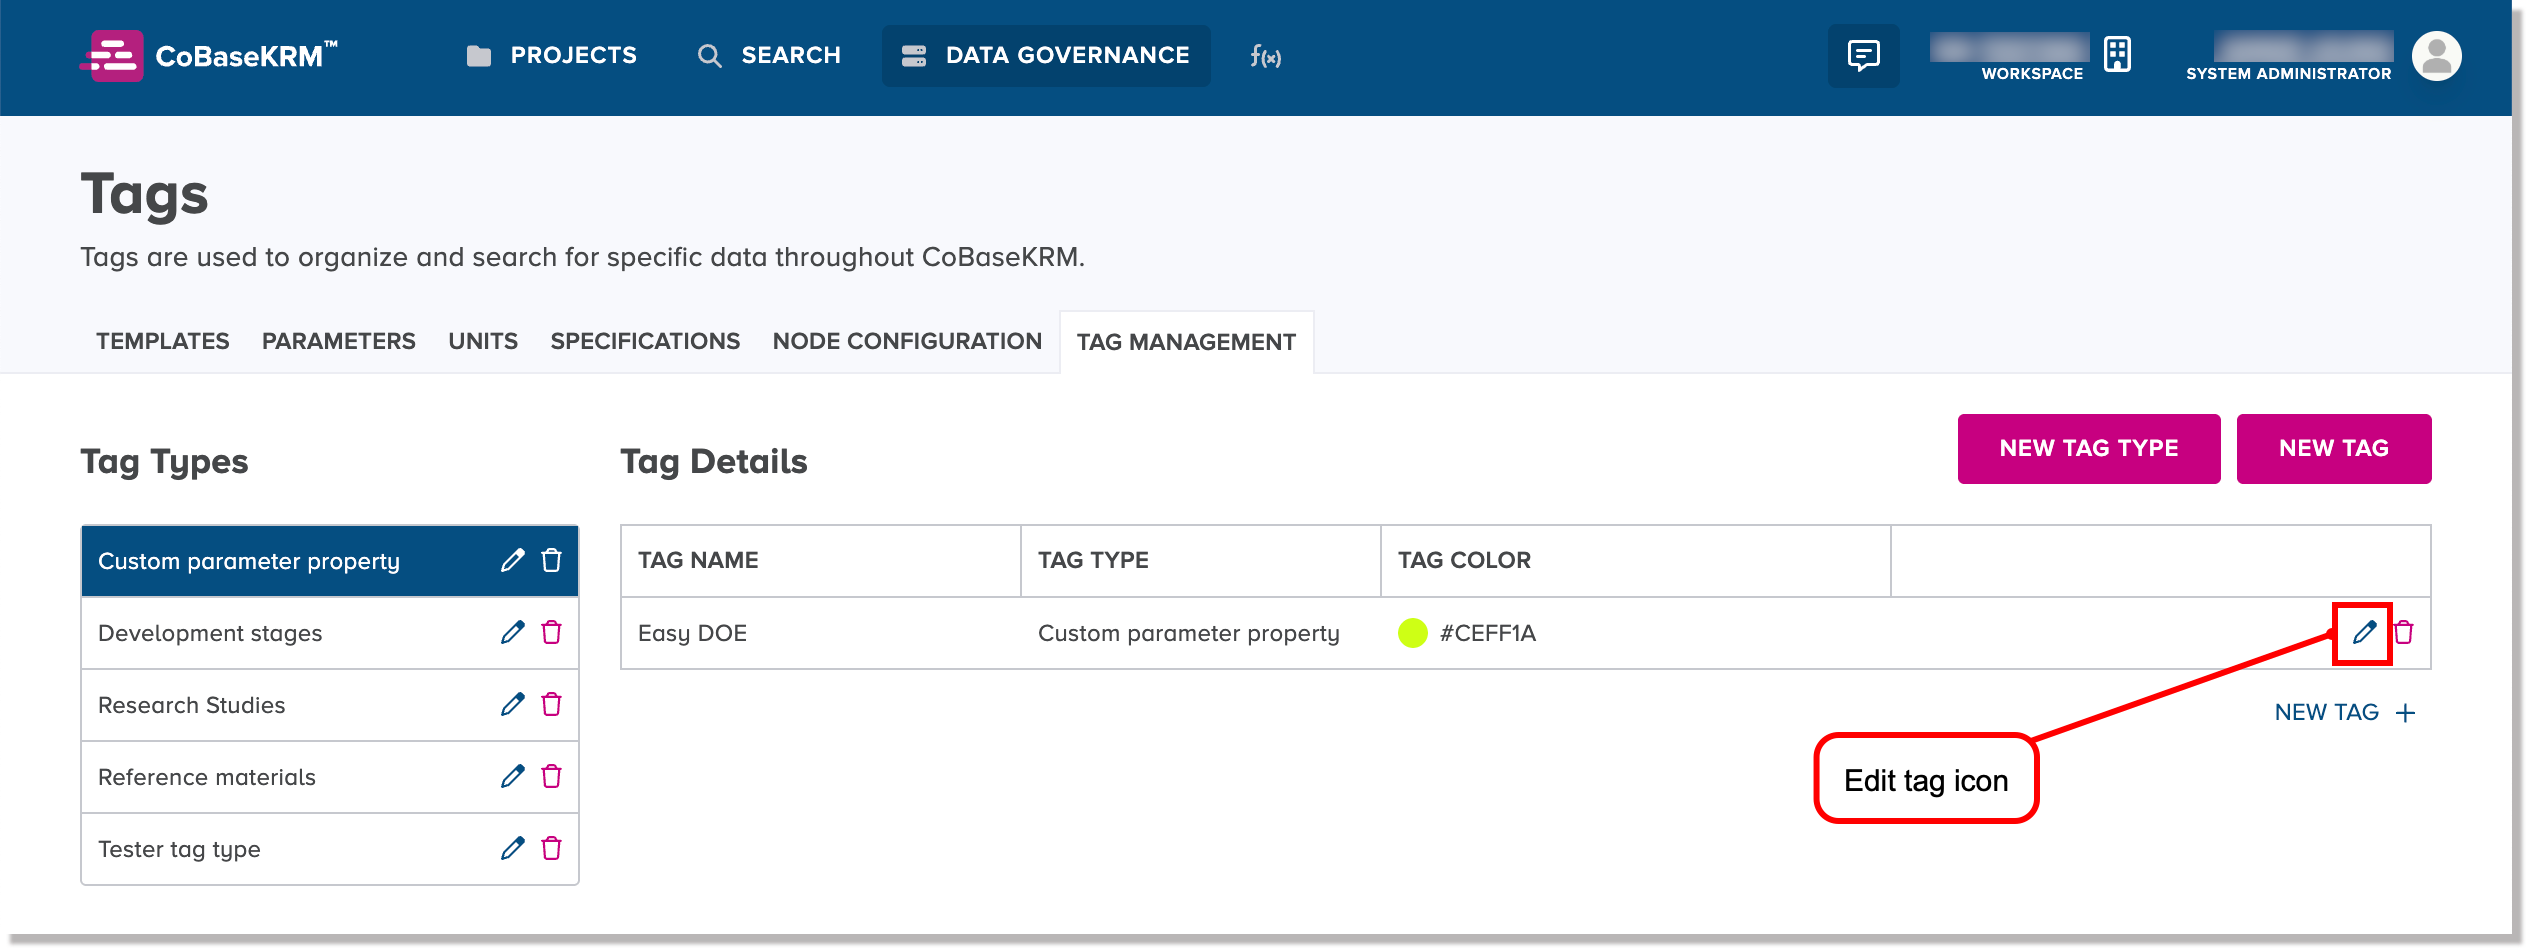Screen dimensions: 2526x948
Task: Click the New Tag plus link
Action: click(2344, 713)
